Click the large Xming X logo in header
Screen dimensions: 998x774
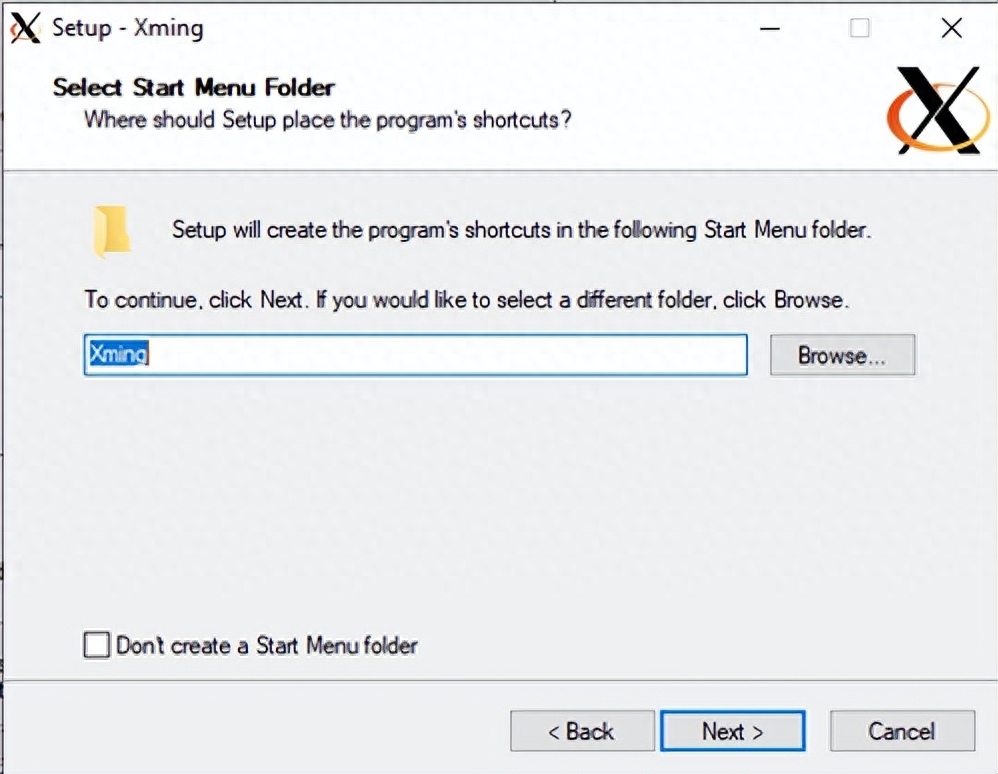pos(939,110)
